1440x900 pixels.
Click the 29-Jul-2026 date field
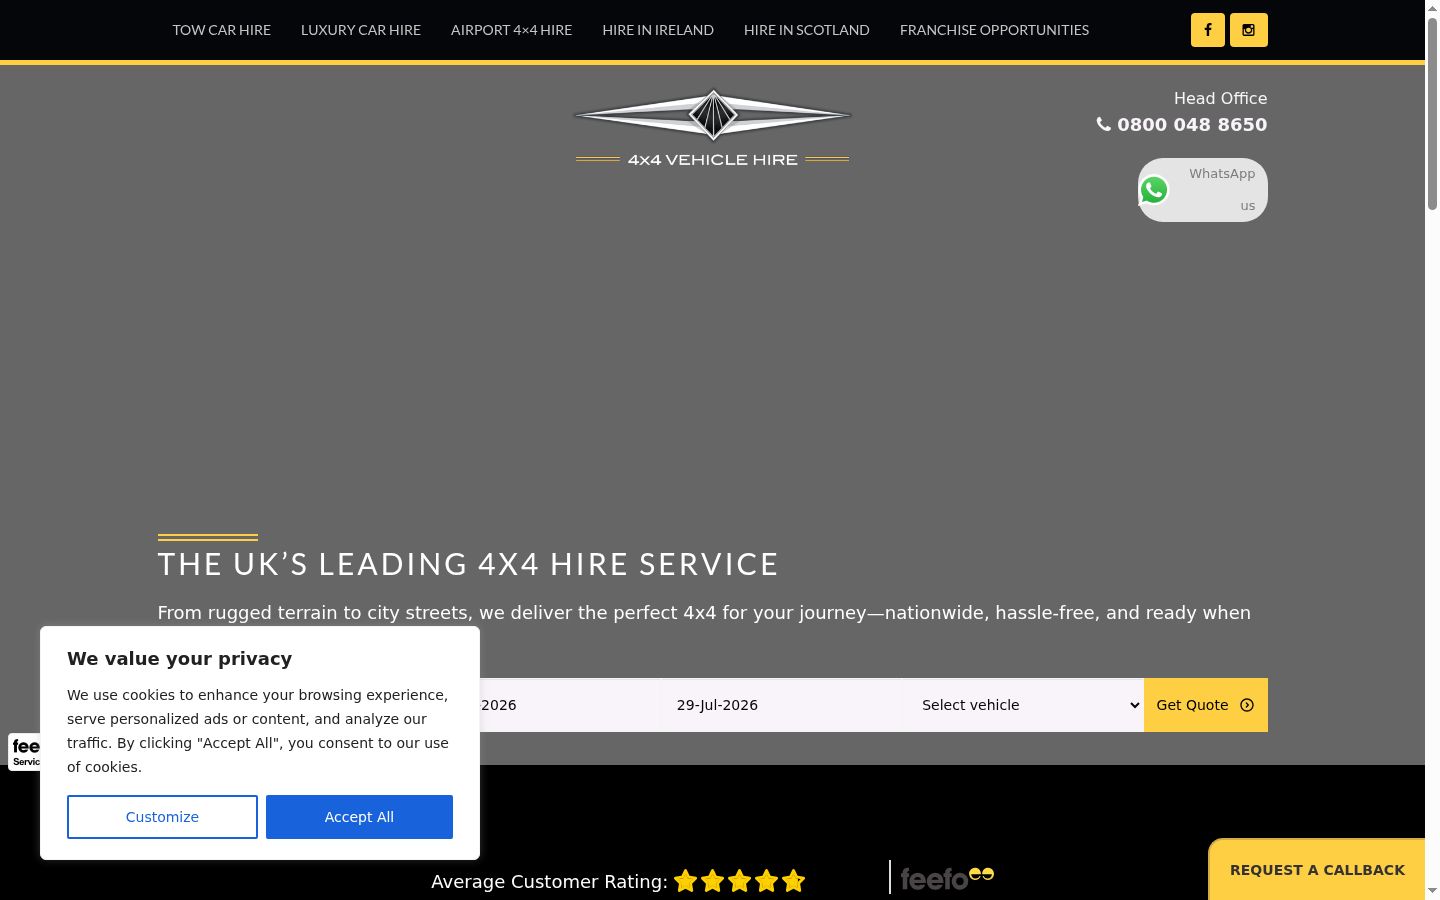tap(780, 705)
